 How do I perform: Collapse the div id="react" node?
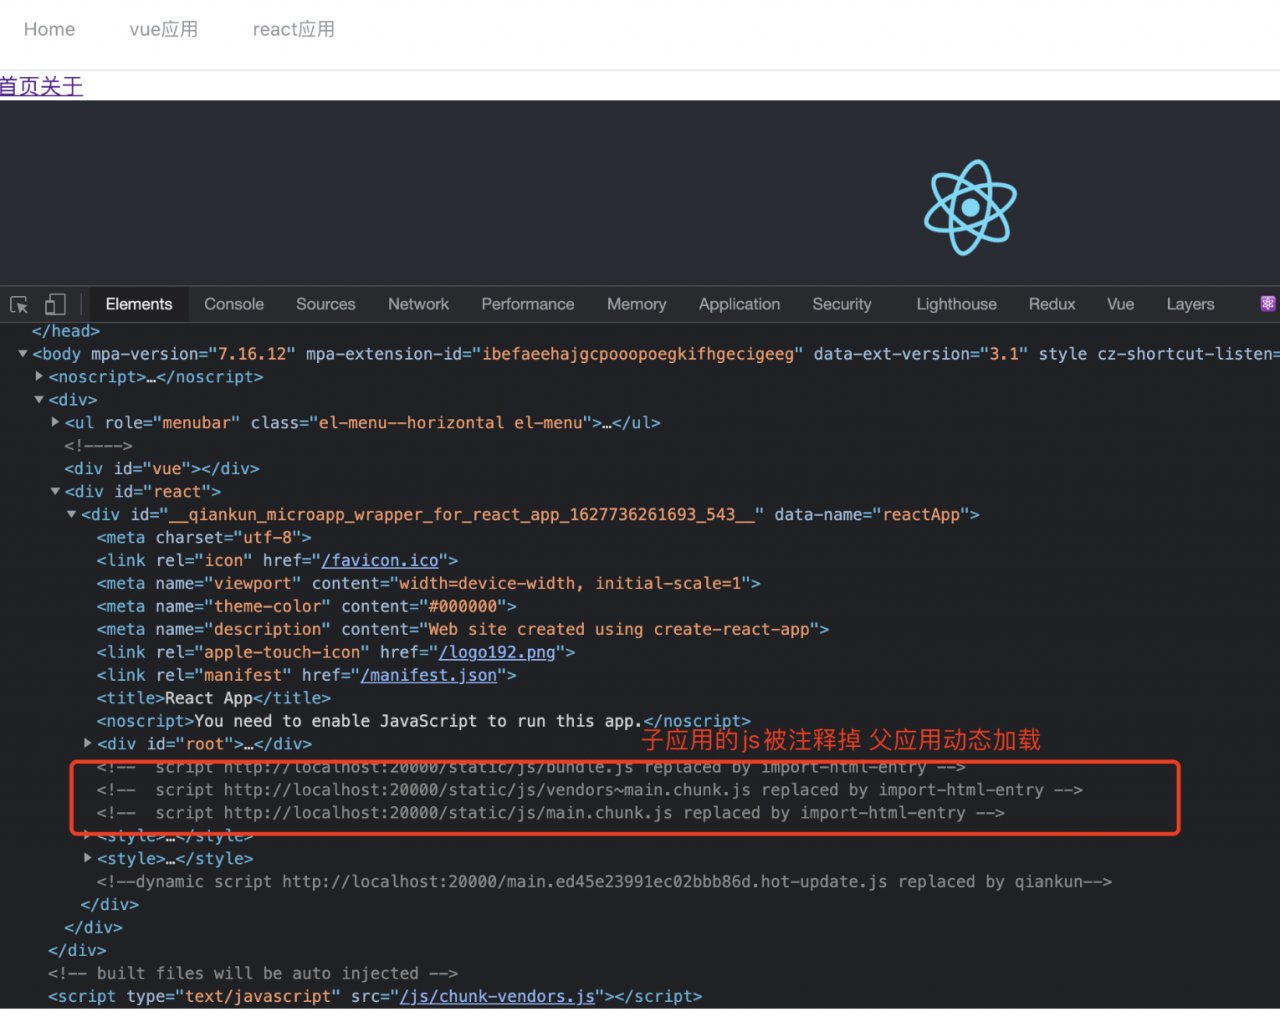56,492
